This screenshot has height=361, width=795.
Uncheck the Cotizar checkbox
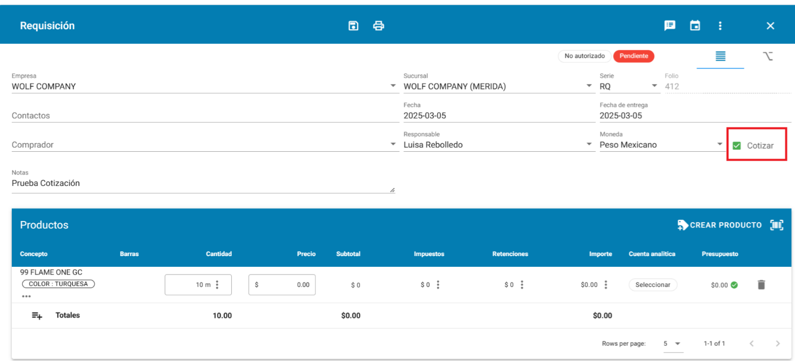pos(737,146)
